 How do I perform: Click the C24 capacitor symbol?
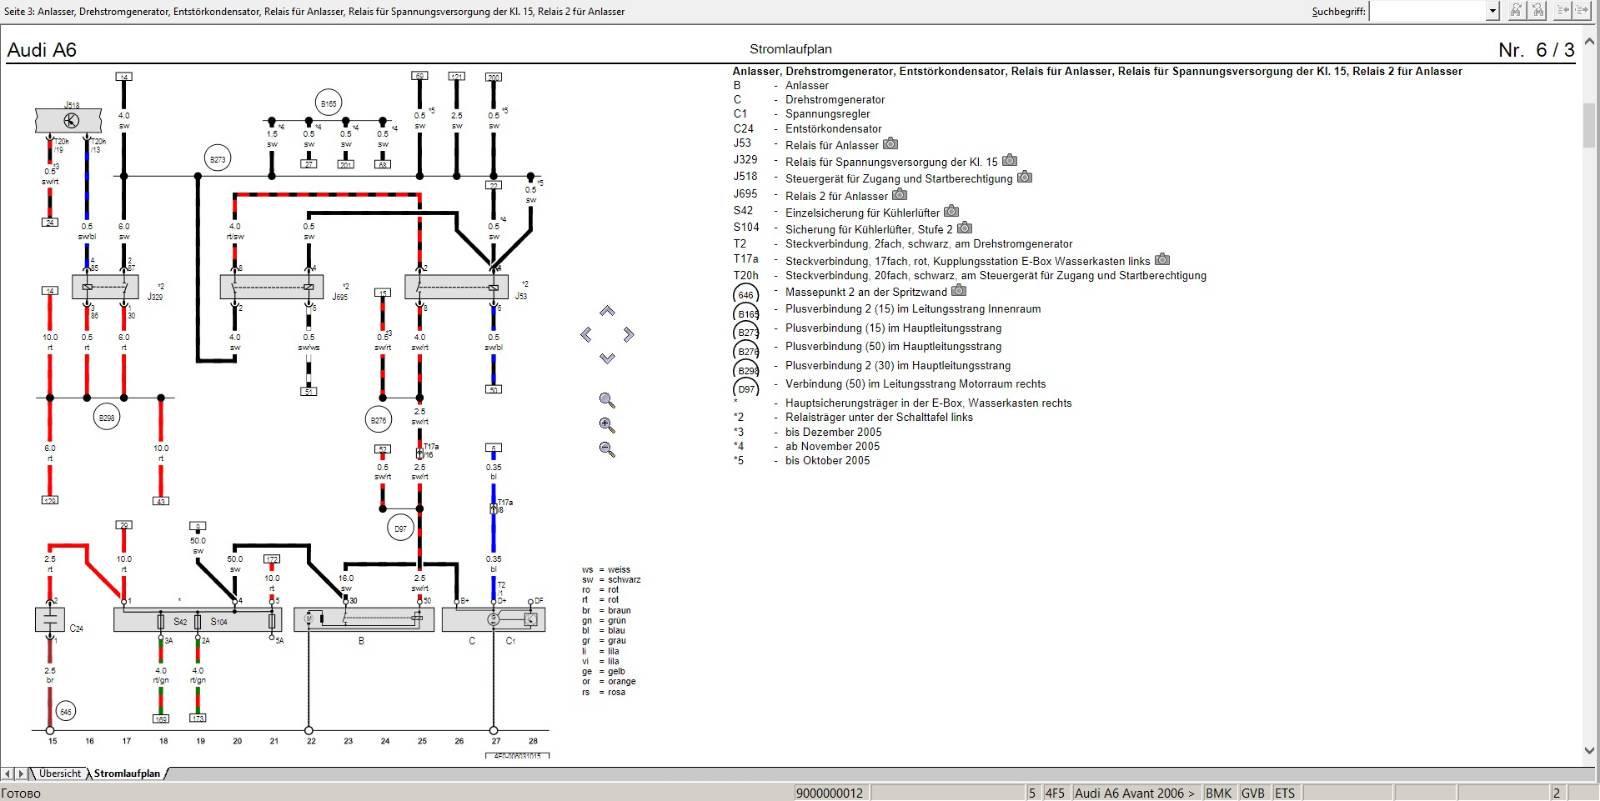click(50, 620)
